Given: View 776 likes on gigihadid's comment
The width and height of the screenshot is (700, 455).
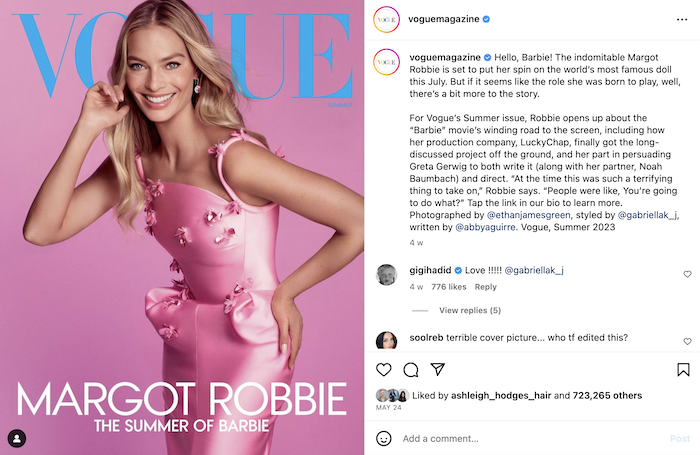Looking at the screenshot, I should tap(448, 287).
